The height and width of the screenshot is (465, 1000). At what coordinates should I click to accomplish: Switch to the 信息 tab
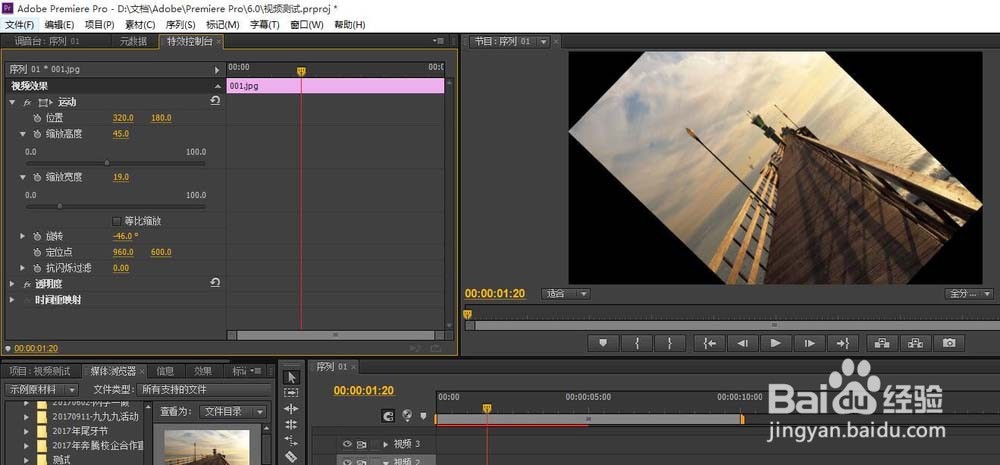[x=165, y=371]
